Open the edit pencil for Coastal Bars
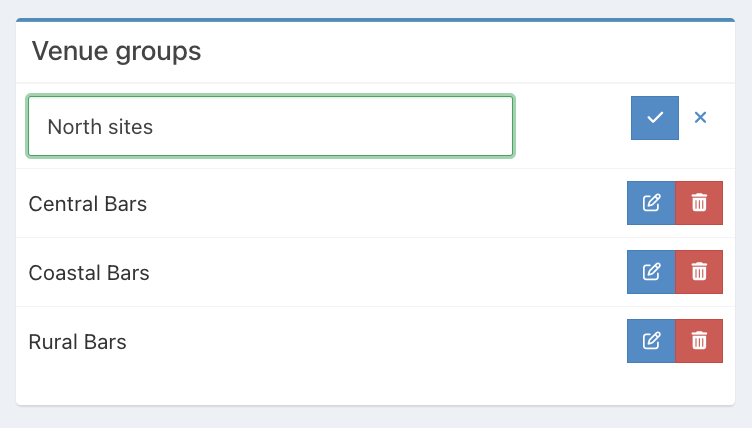The height and width of the screenshot is (428, 752). click(x=651, y=272)
